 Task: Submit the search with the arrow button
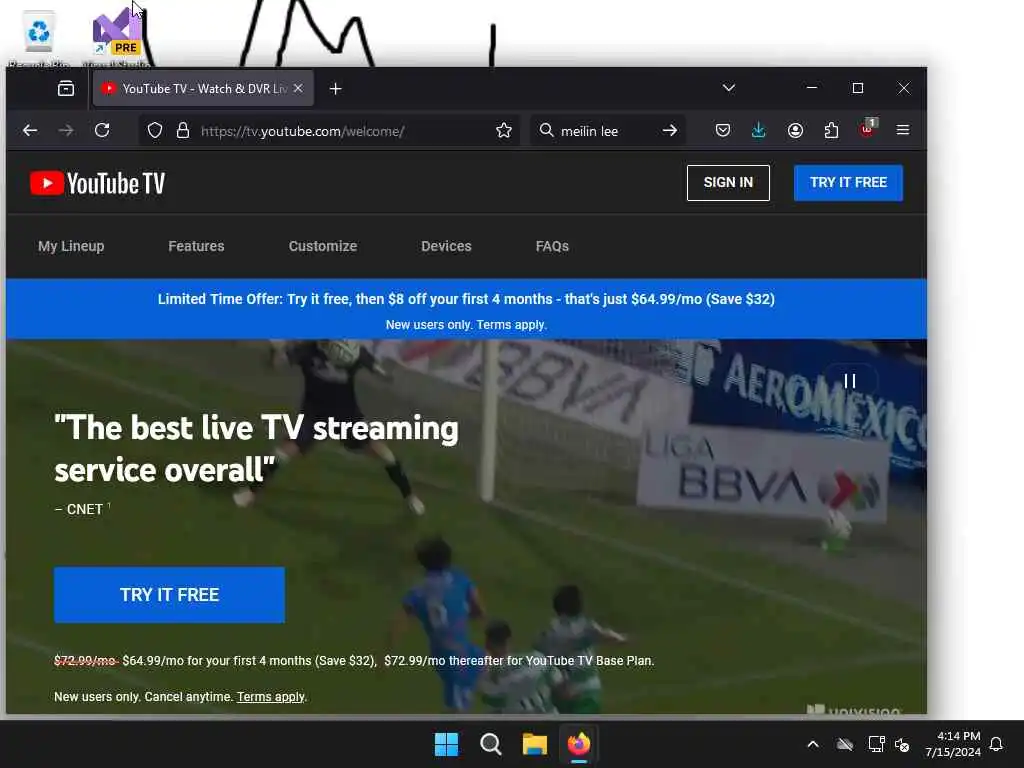click(x=670, y=131)
